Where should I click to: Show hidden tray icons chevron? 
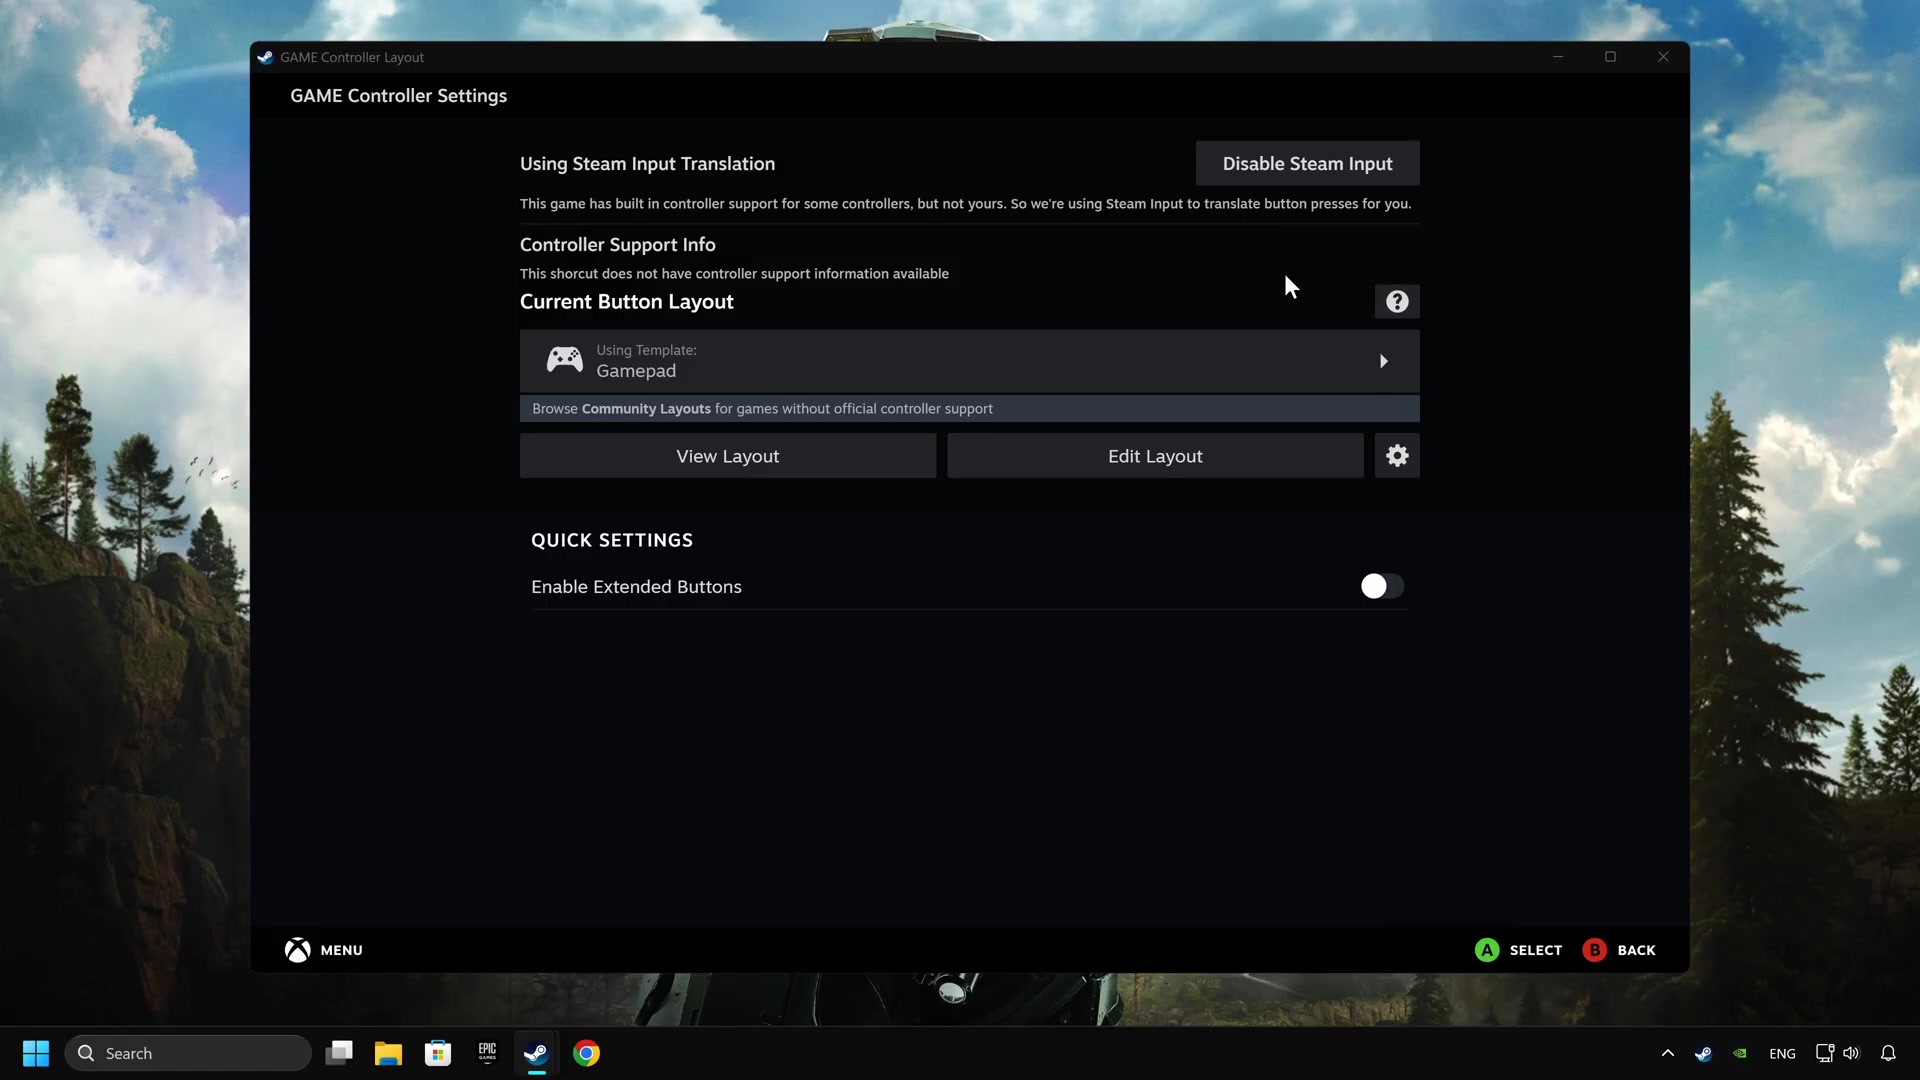coord(1667,1053)
